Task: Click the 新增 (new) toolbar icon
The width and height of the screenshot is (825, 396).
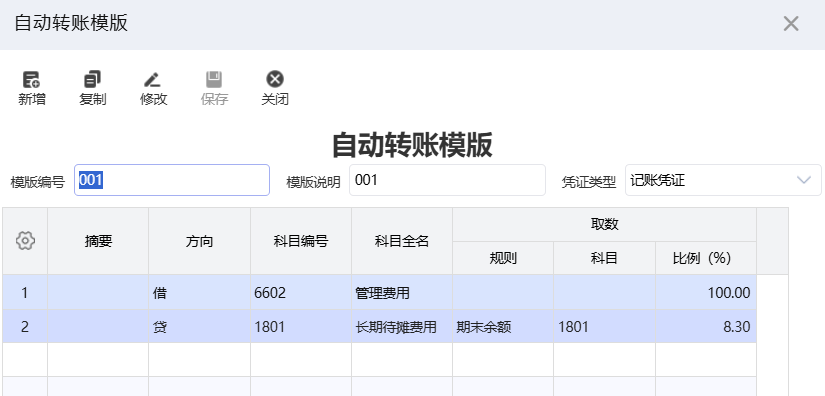Action: 32,79
